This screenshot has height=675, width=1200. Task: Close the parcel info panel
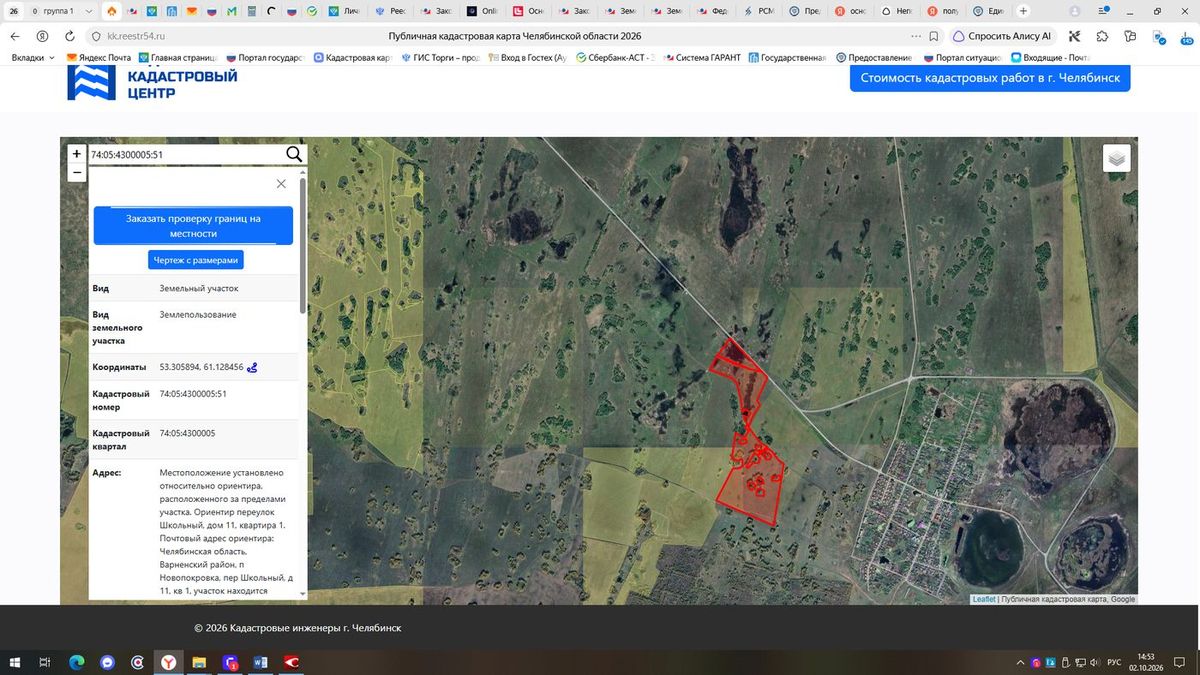281,184
